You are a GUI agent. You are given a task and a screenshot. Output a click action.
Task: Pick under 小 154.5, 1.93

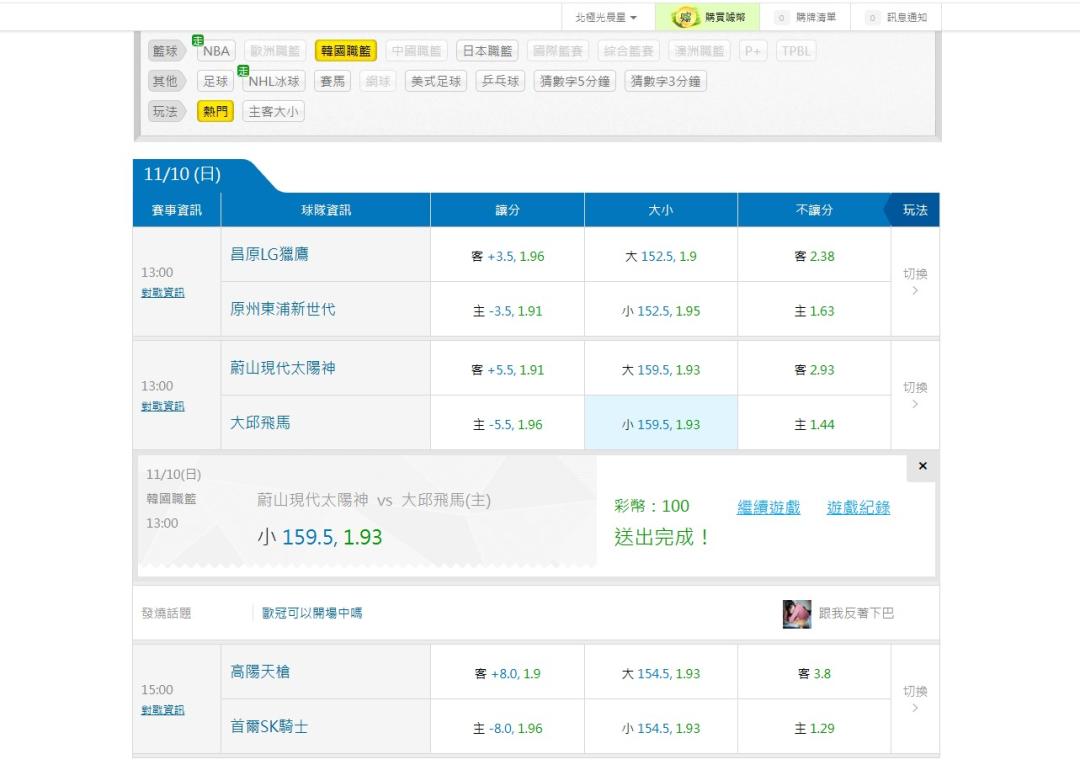click(661, 729)
